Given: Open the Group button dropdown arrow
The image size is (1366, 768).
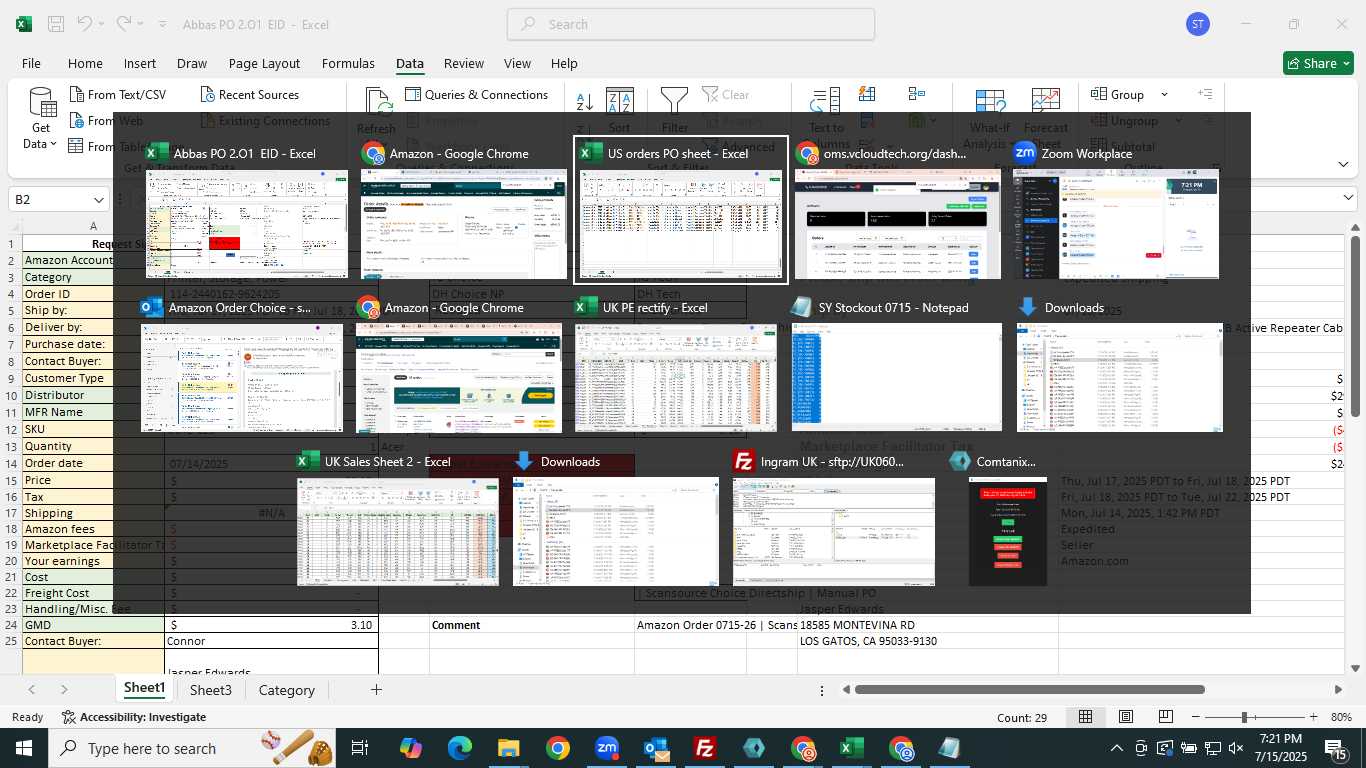Looking at the screenshot, I should 1164,95.
